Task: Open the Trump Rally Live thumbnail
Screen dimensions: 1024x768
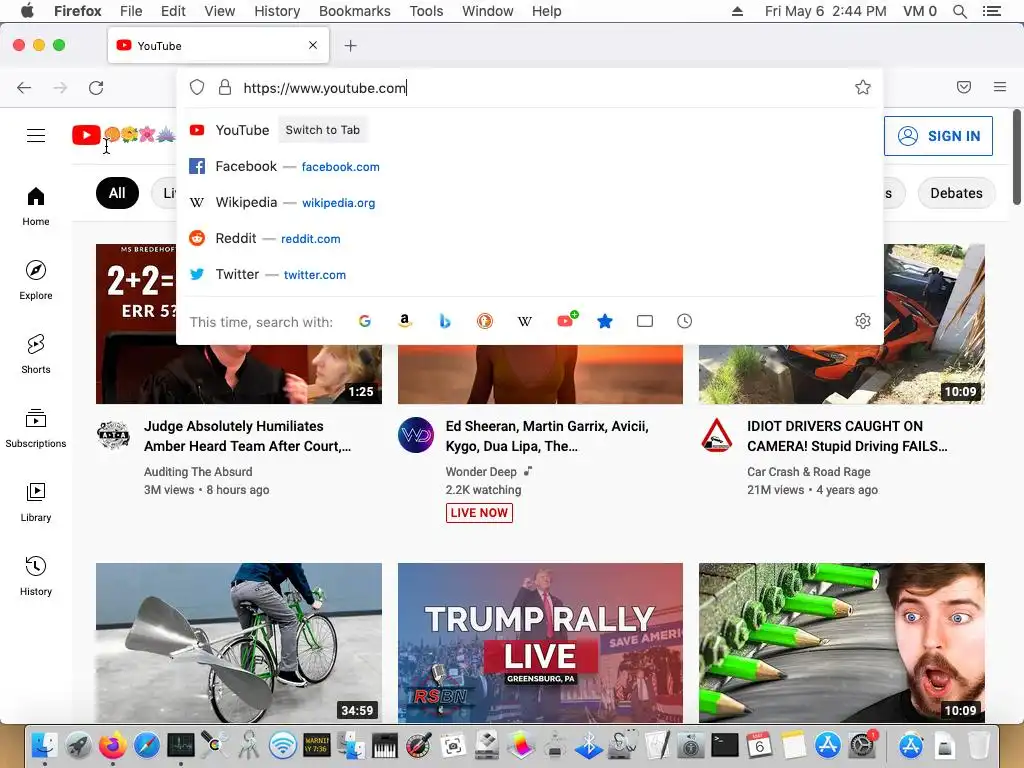Action: [x=540, y=643]
